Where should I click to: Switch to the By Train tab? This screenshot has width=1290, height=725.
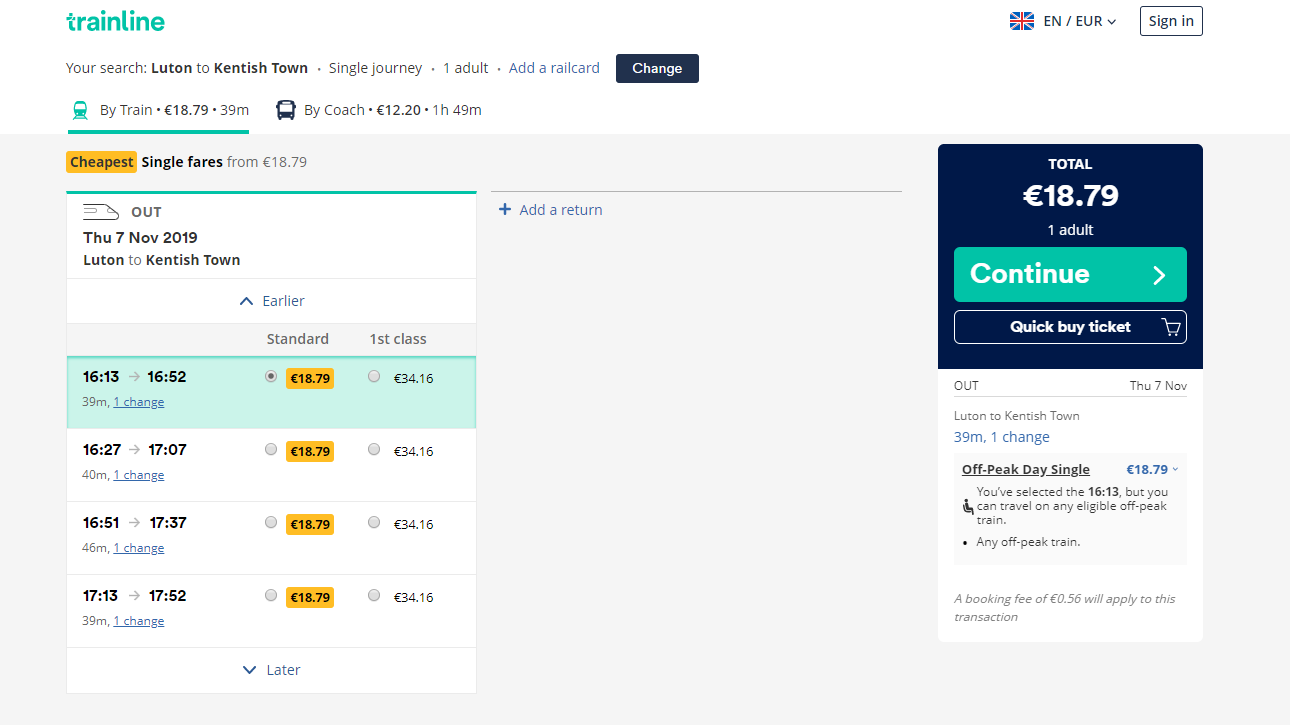(160, 110)
